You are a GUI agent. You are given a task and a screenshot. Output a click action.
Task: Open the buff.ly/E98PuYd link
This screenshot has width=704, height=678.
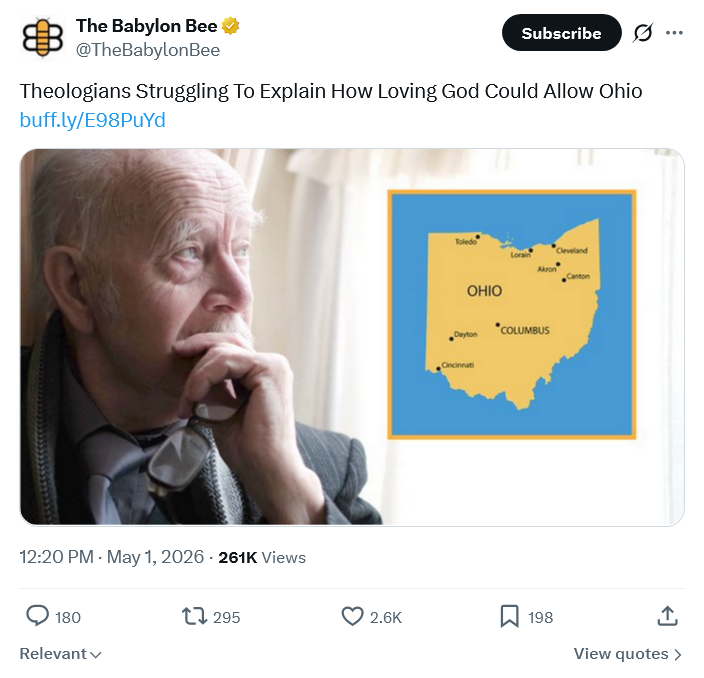click(92, 120)
